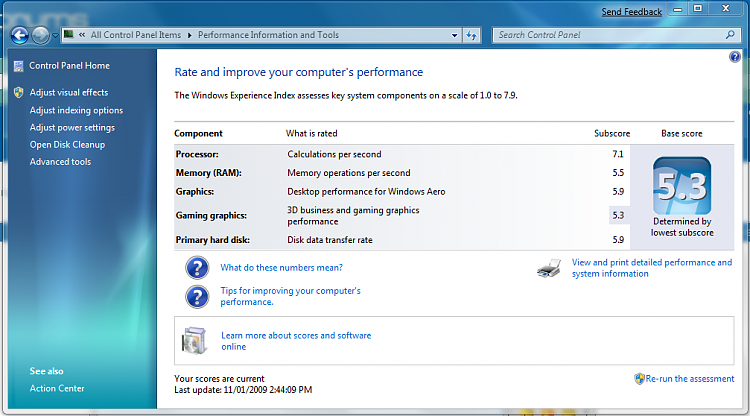Open Control Panel Home
This screenshot has width=750, height=416.
point(69,66)
